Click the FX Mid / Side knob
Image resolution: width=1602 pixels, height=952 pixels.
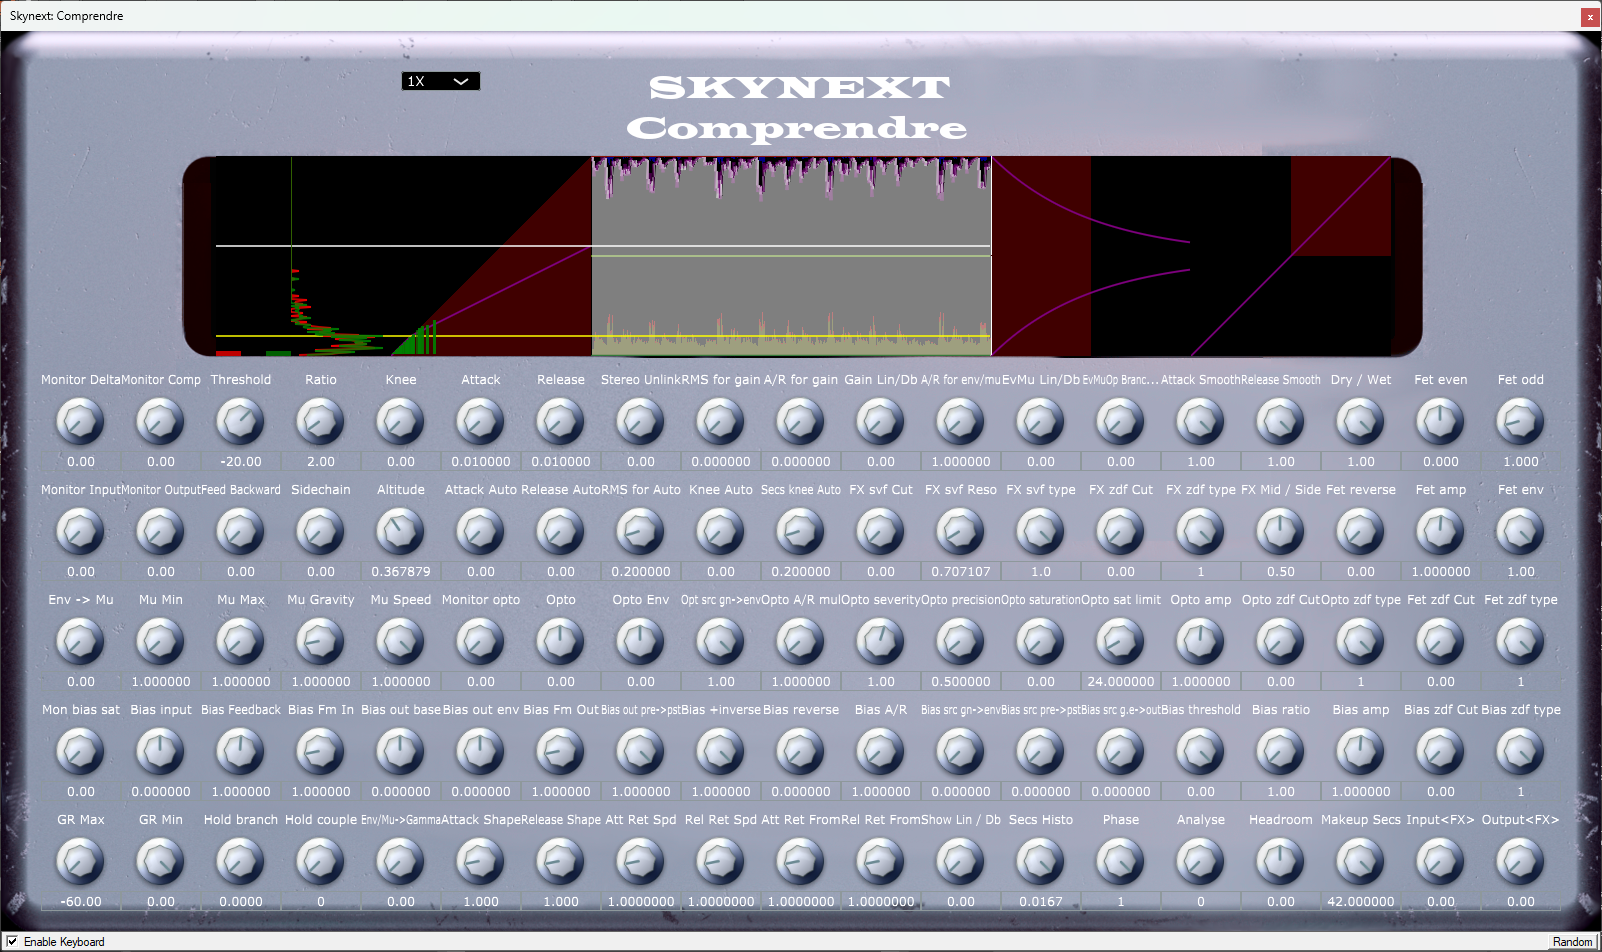click(x=1280, y=531)
